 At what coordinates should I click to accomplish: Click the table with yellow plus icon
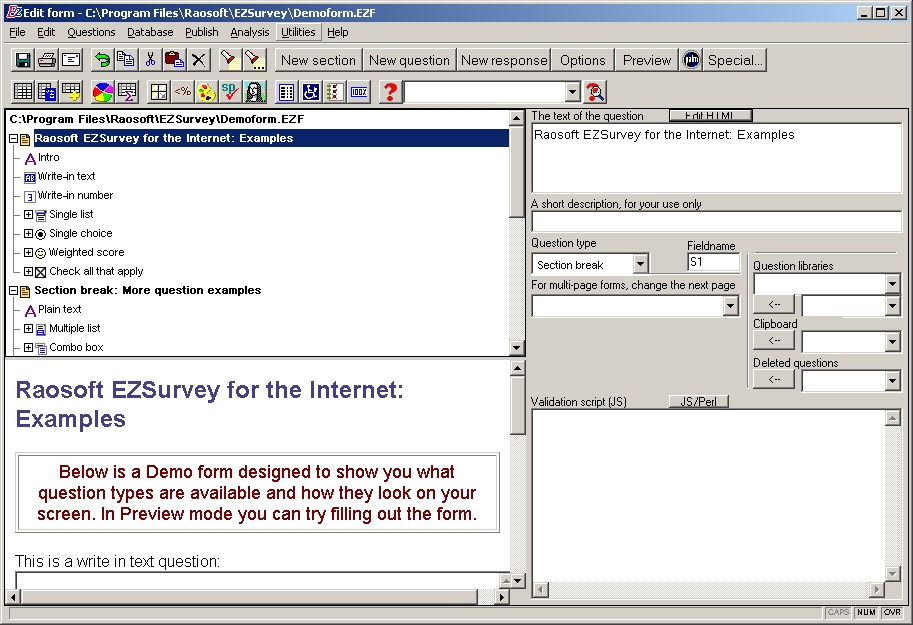(x=71, y=91)
